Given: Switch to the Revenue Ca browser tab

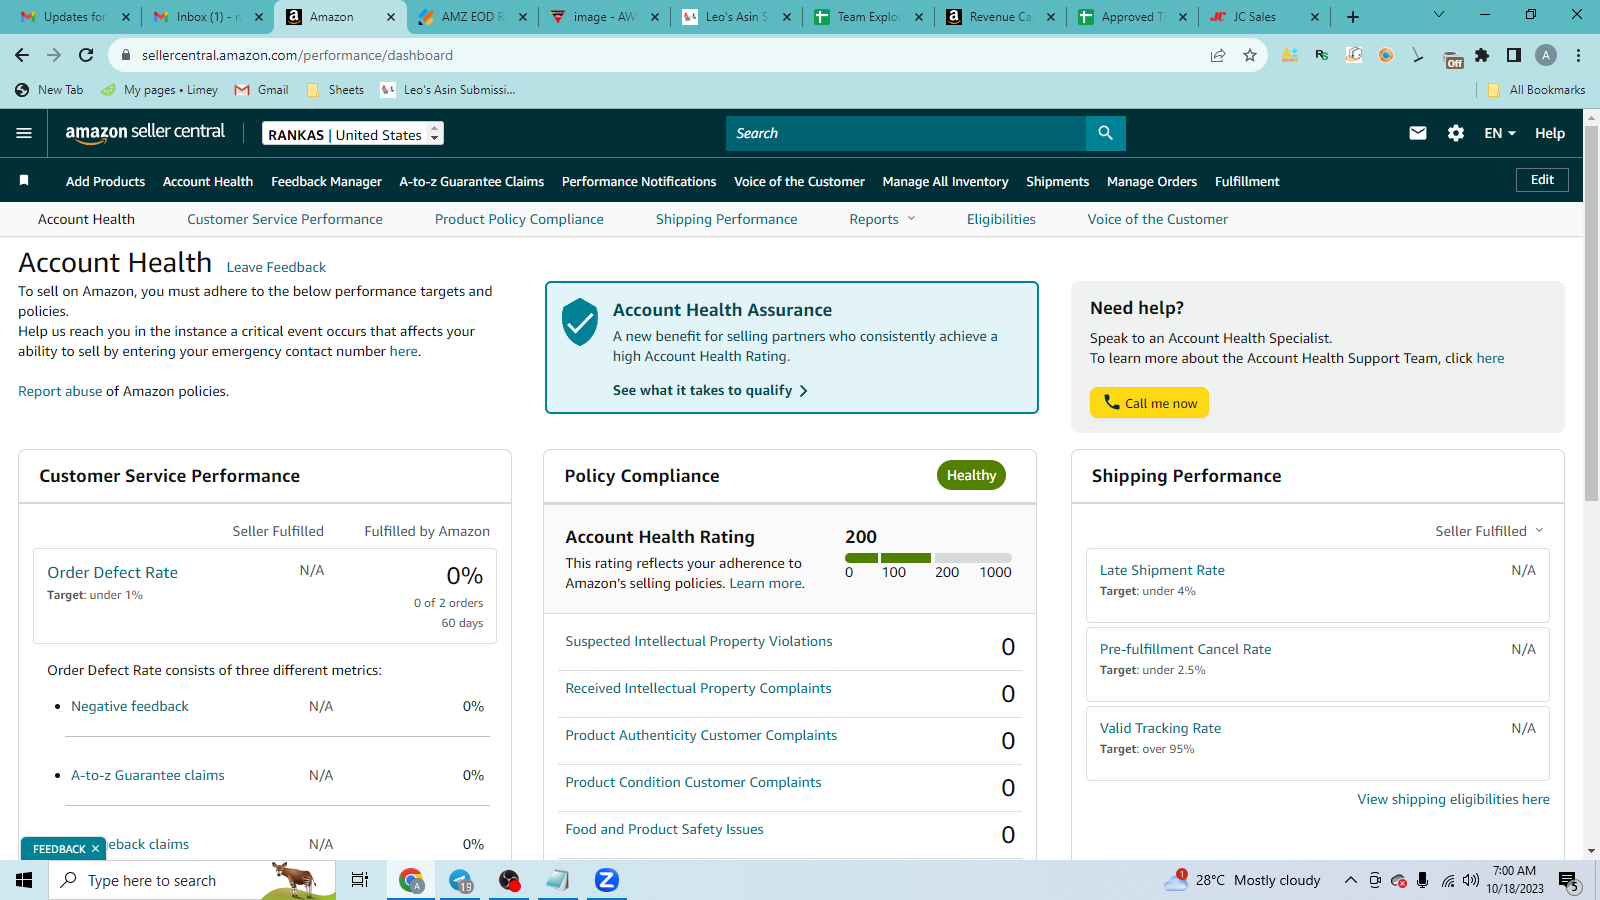Looking at the screenshot, I should (1000, 17).
